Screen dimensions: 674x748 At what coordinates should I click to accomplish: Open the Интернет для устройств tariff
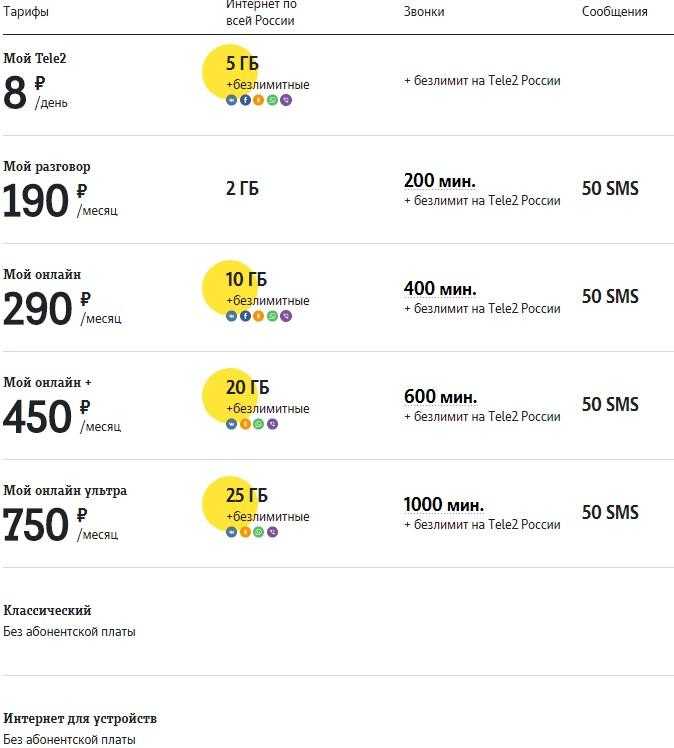point(80,718)
